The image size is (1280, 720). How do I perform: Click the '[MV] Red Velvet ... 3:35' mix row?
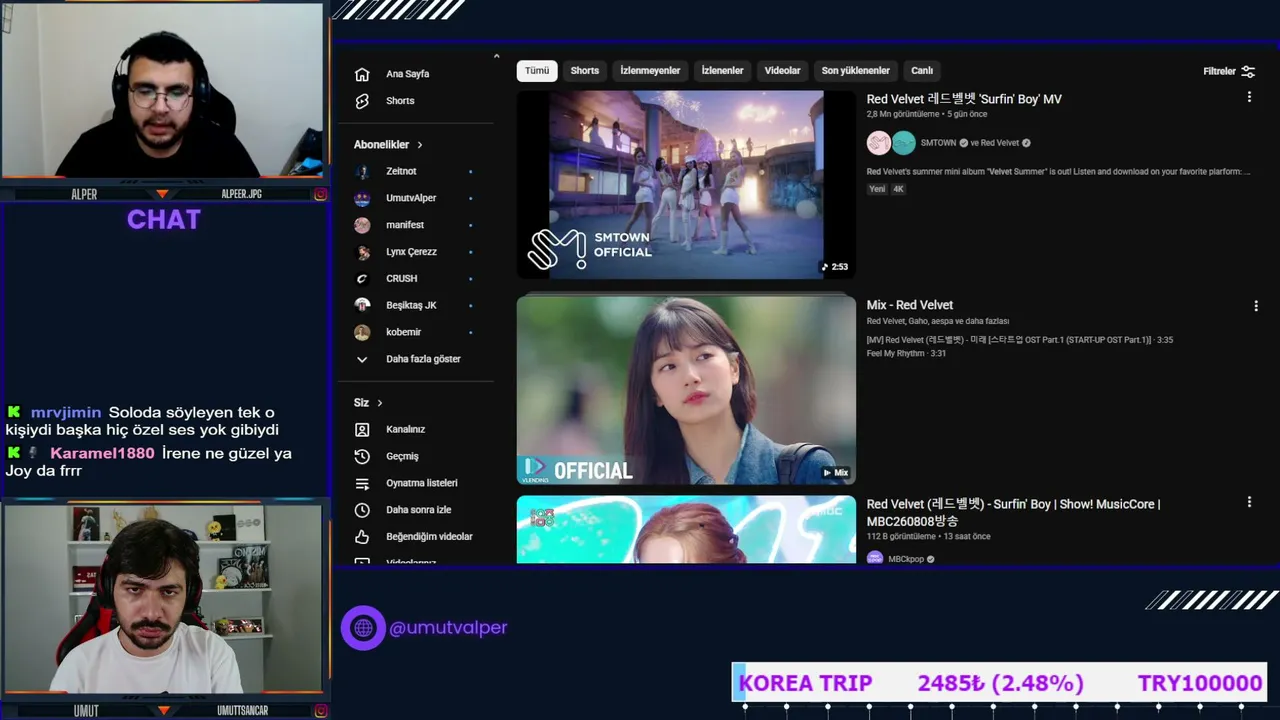click(x=1020, y=340)
